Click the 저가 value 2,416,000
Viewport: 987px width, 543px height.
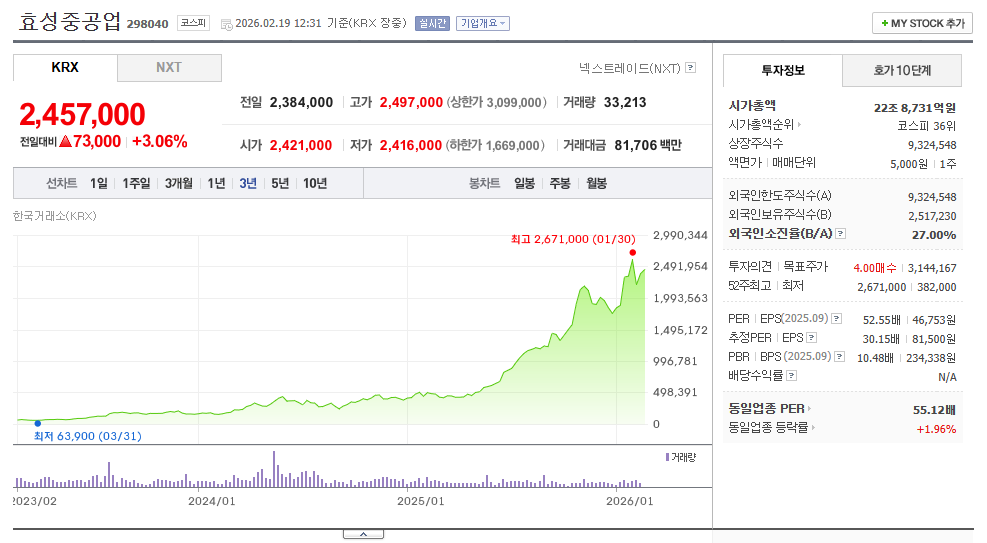(x=410, y=145)
